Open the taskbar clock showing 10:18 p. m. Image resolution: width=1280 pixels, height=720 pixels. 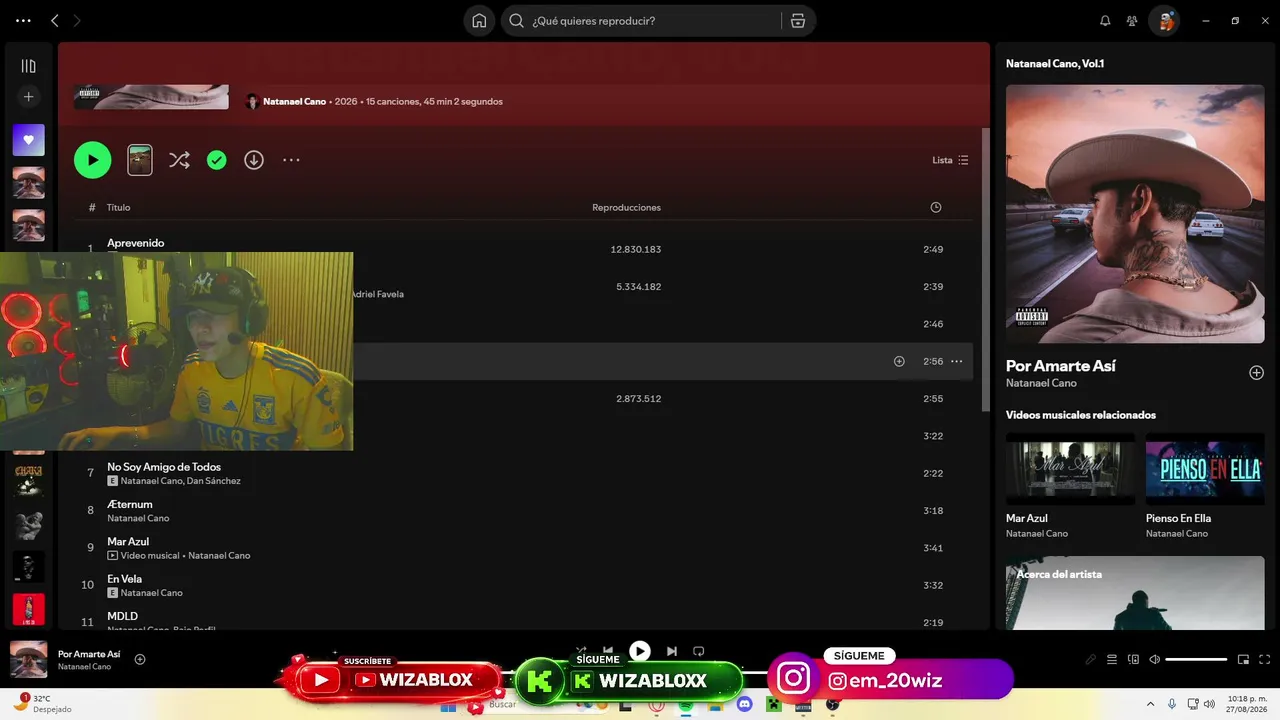pyautogui.click(x=1245, y=704)
